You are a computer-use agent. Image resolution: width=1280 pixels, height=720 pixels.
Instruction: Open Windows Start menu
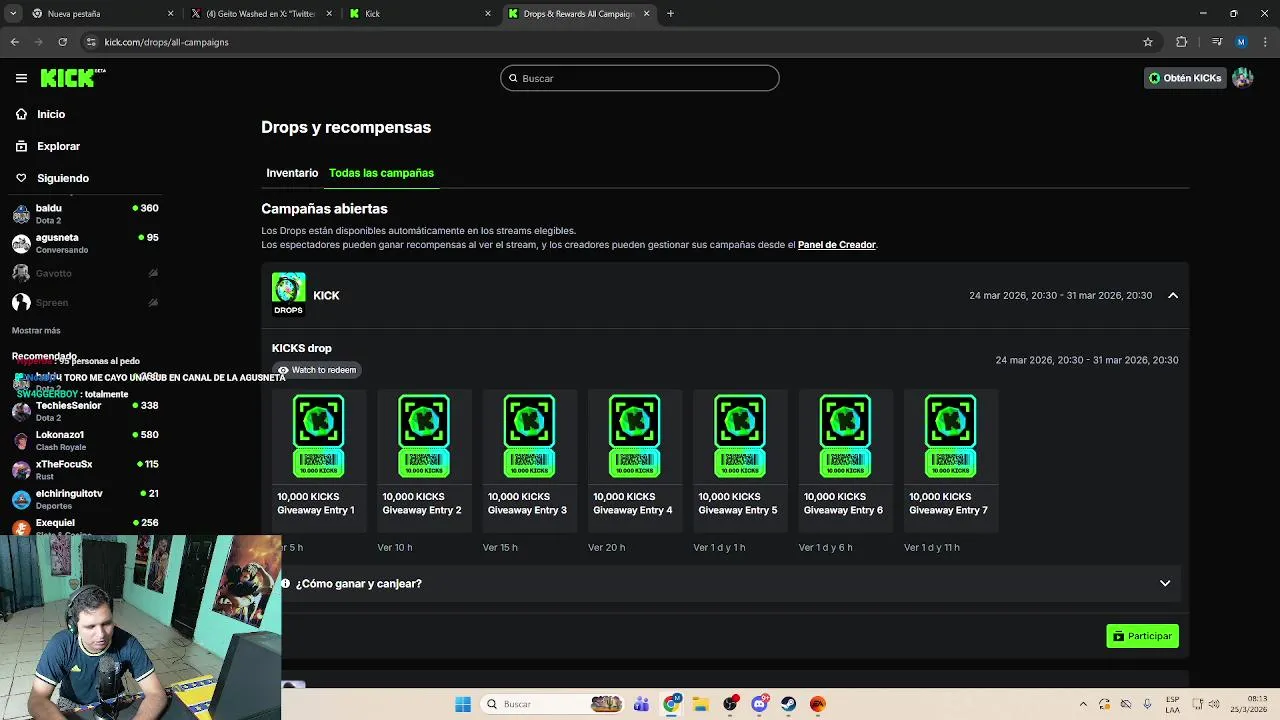(463, 704)
